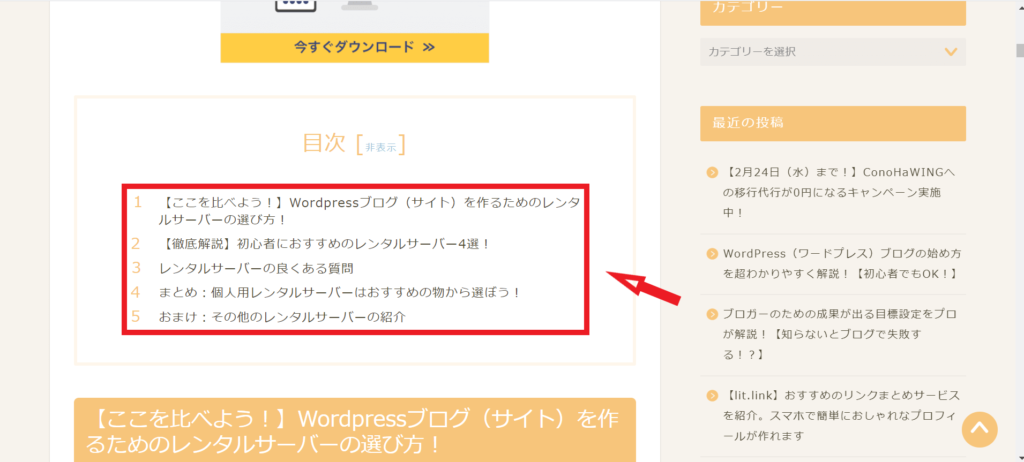
Task: Click the 今すぐダウンロード banner button
Action: tap(355, 47)
